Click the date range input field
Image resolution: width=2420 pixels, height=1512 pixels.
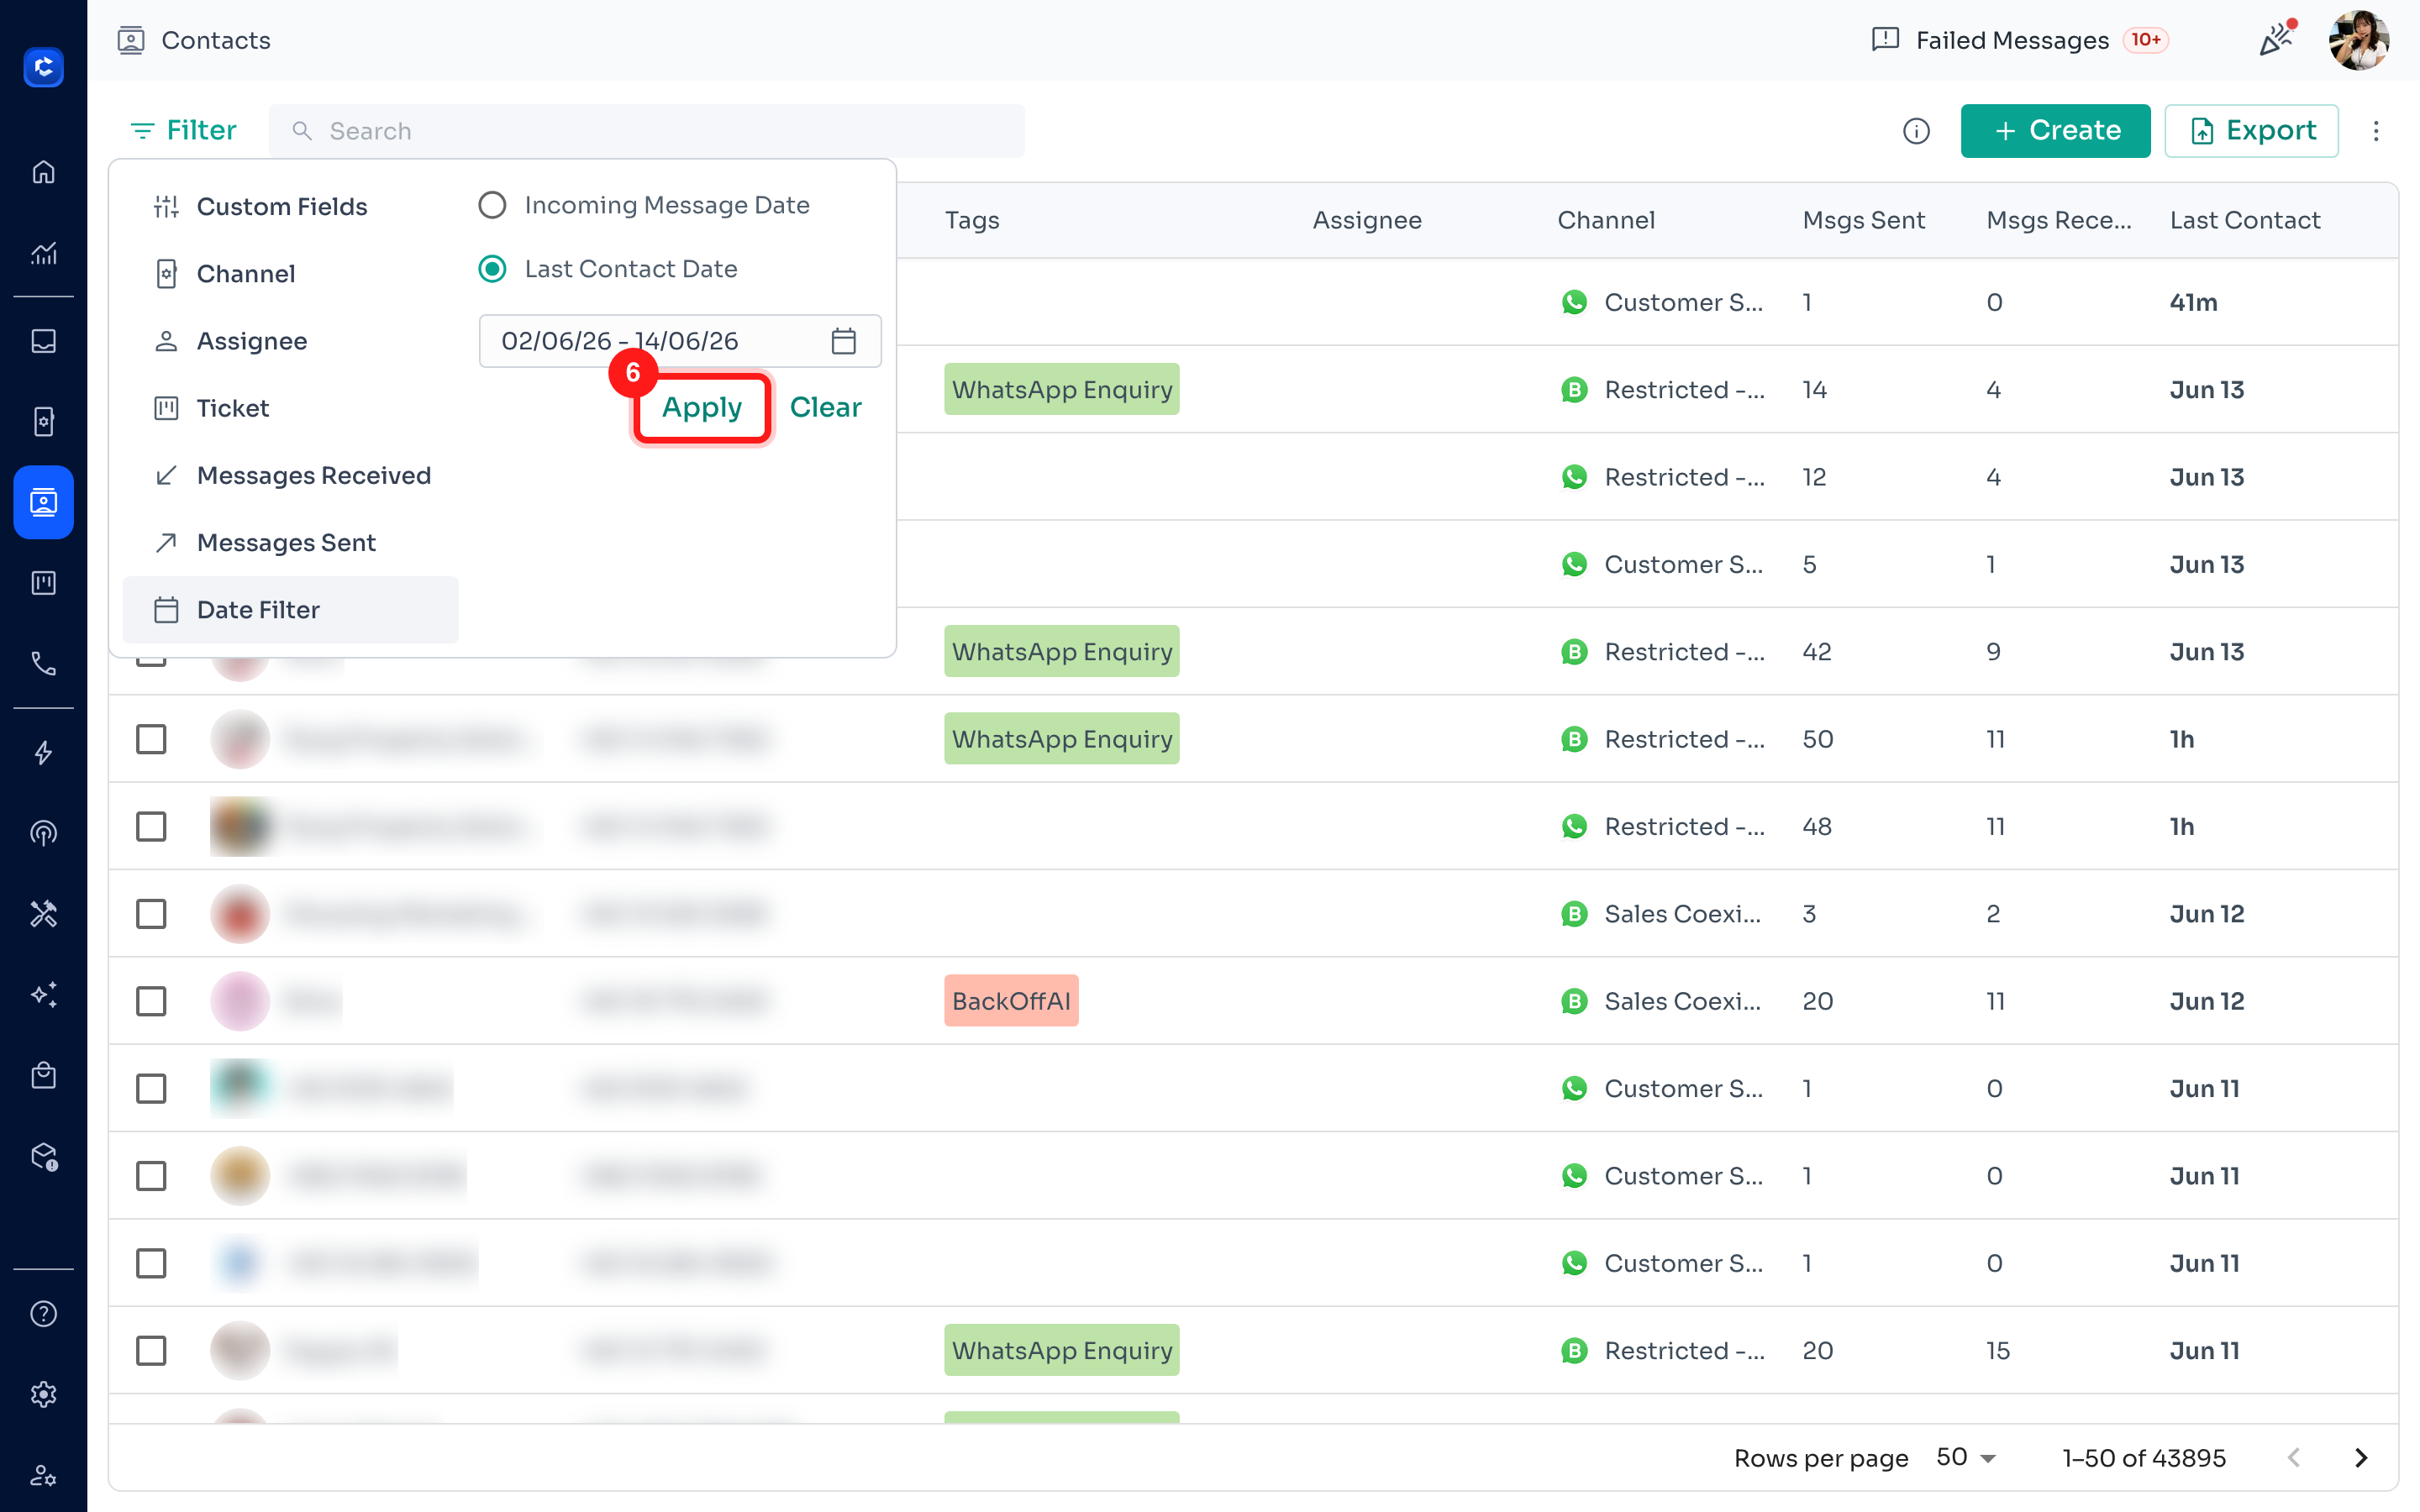click(x=680, y=341)
